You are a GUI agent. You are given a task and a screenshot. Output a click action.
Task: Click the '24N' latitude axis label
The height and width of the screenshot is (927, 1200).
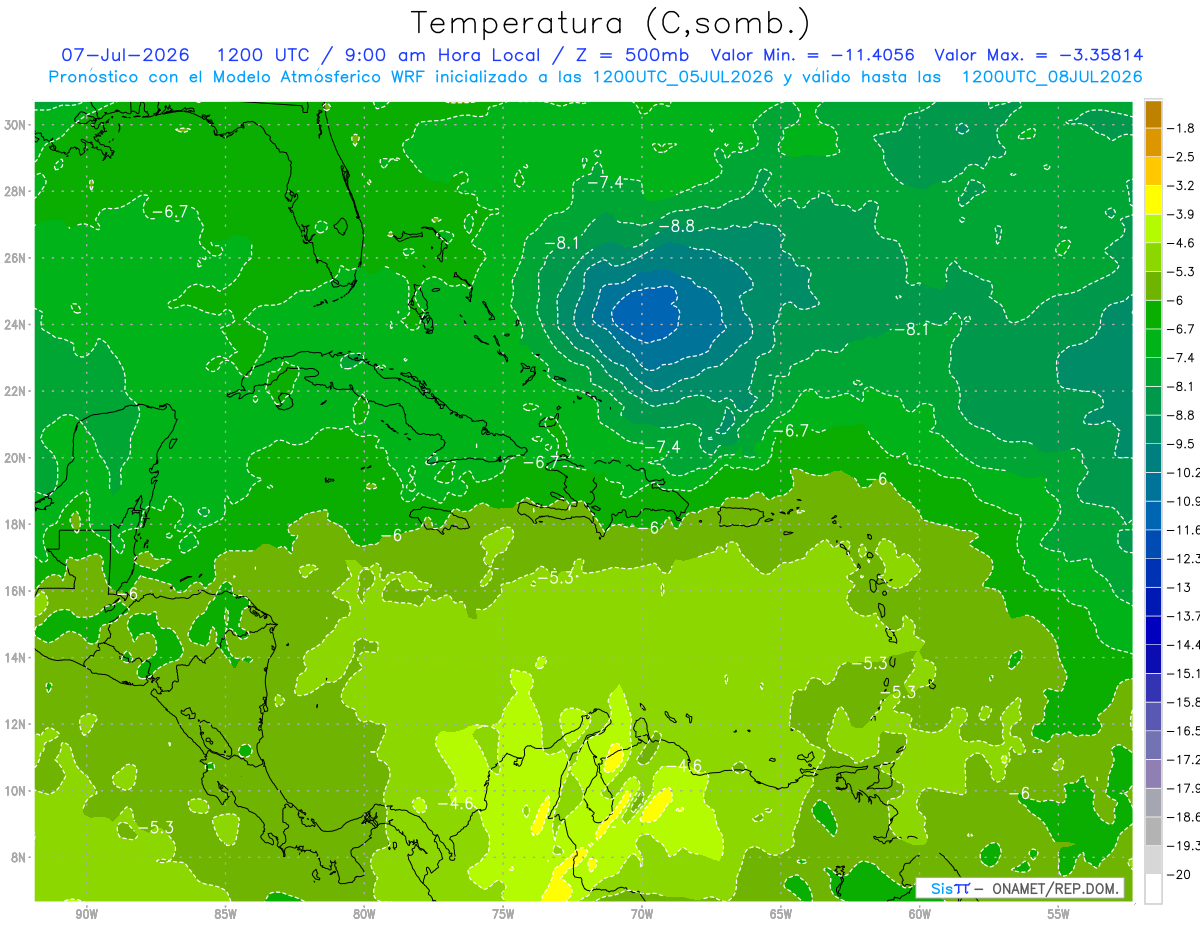point(17,324)
